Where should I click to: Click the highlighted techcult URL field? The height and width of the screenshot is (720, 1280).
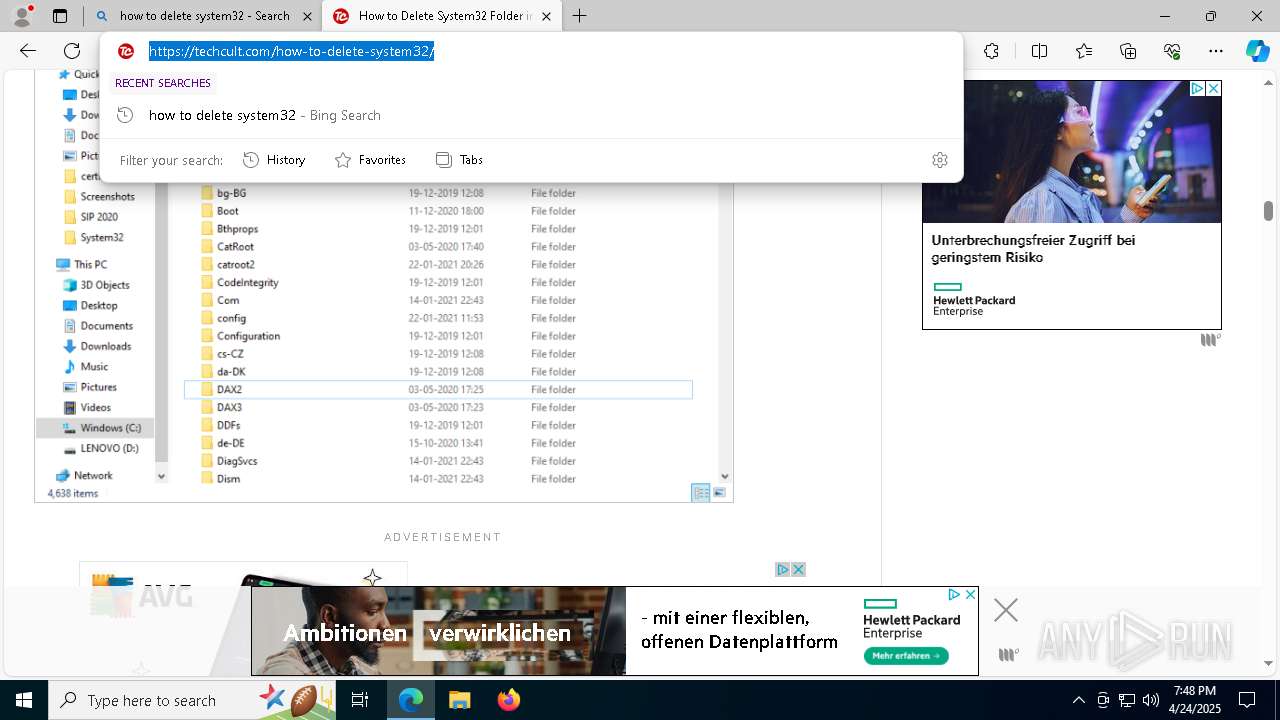point(291,51)
